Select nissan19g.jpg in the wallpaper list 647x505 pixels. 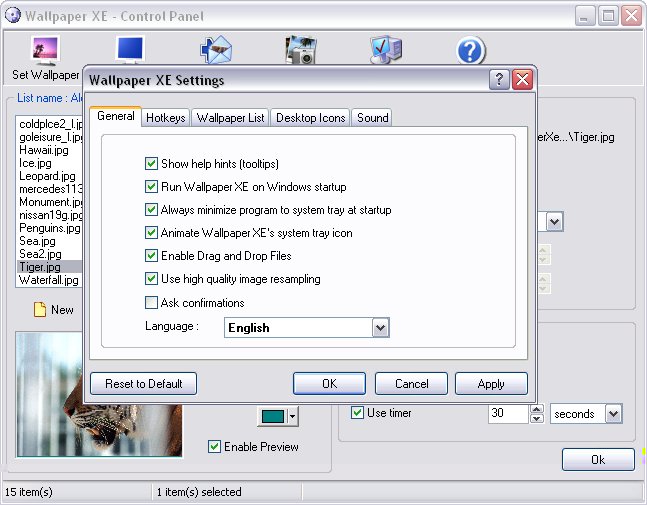pyautogui.click(x=50, y=215)
